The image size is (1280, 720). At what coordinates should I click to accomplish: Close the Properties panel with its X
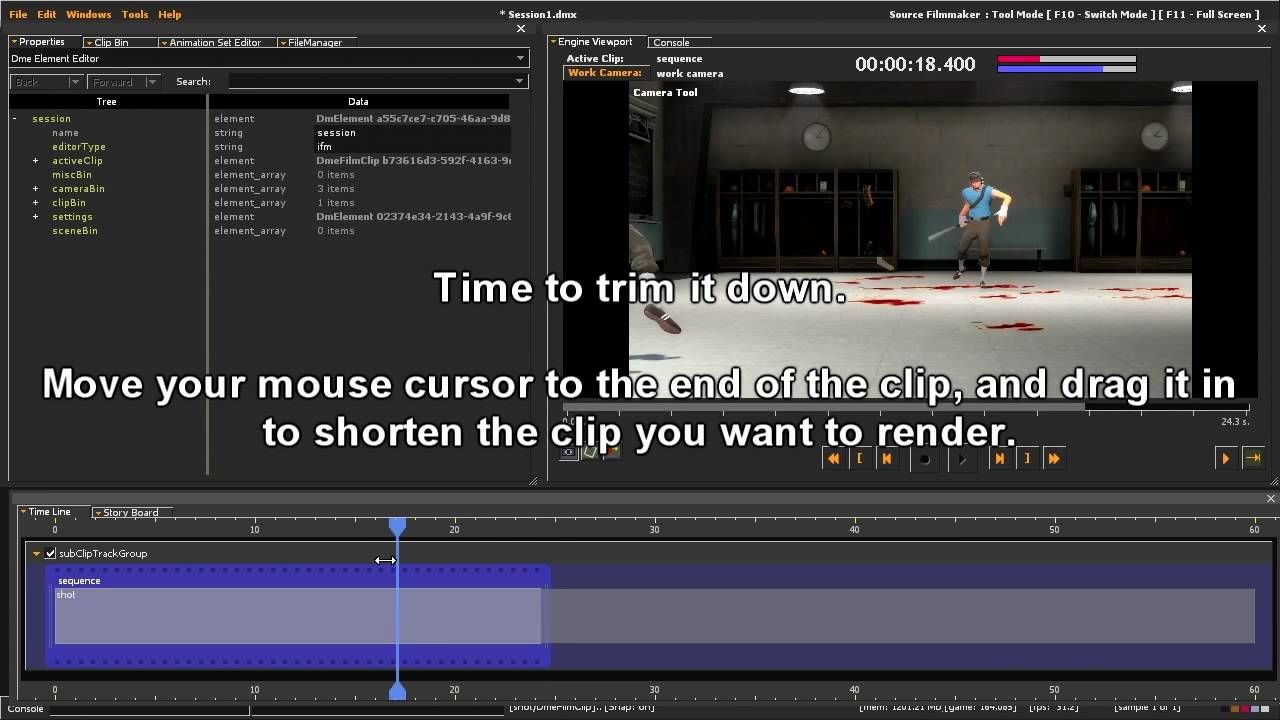[520, 29]
